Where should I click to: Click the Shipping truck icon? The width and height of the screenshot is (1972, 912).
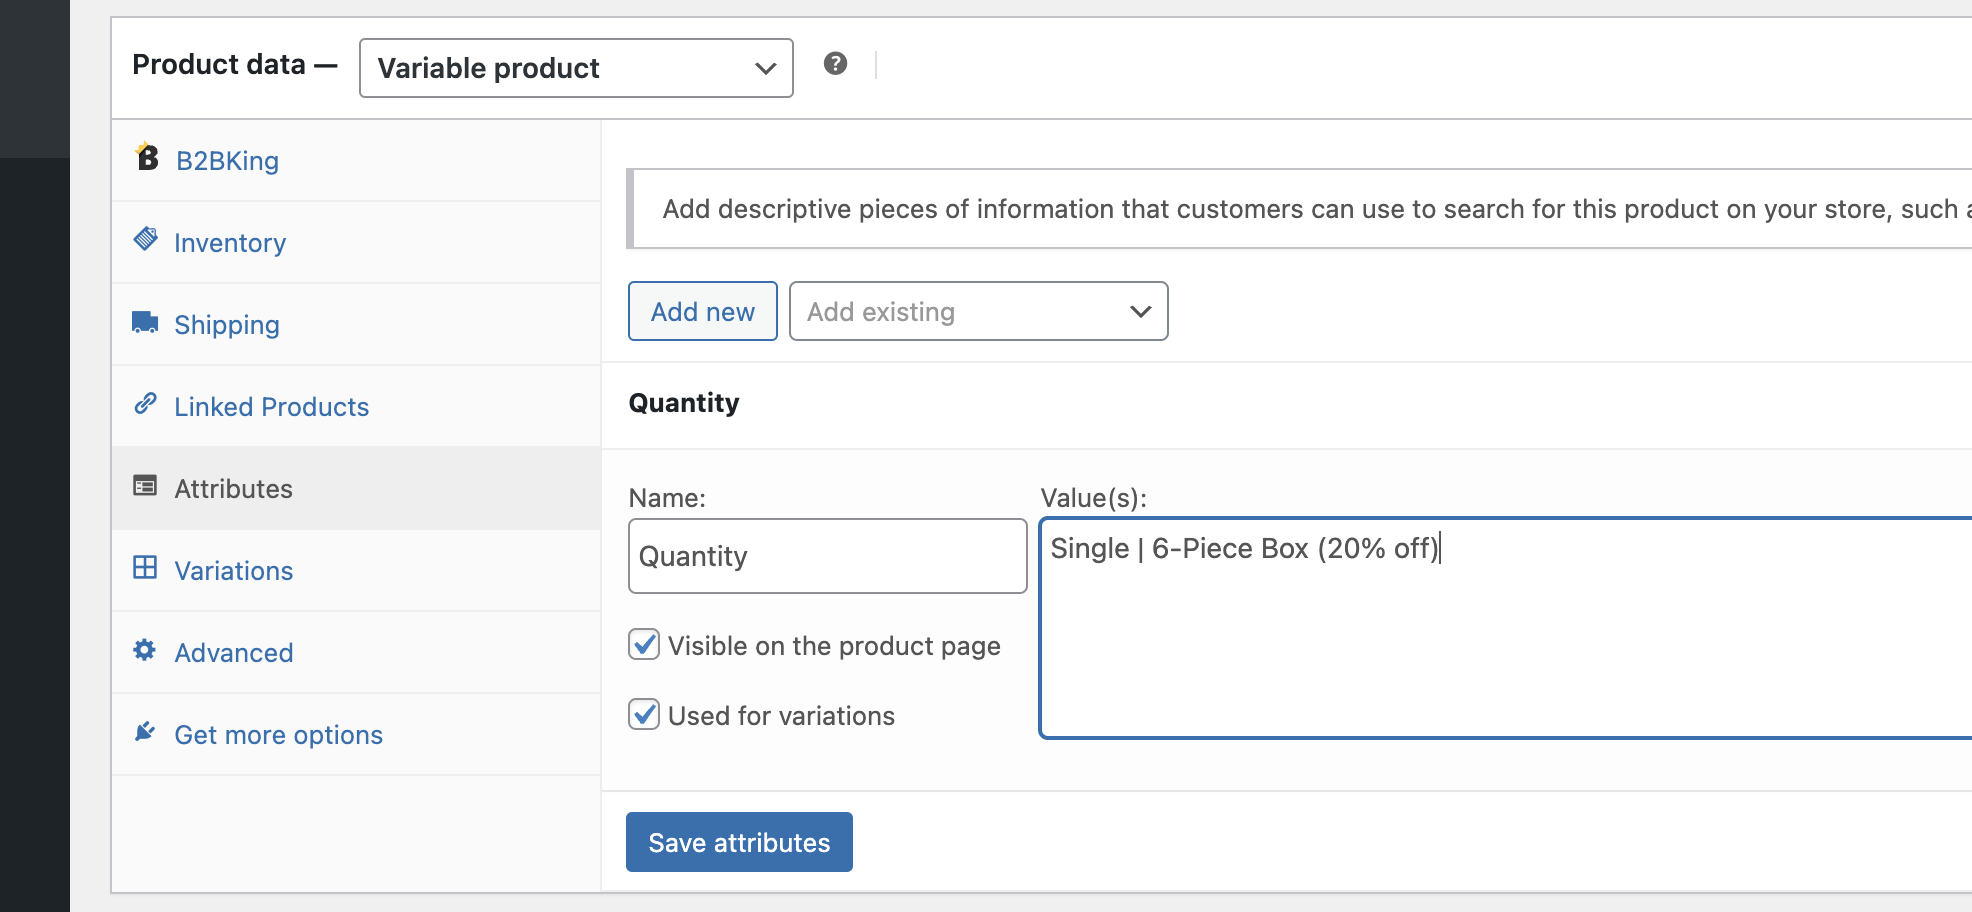pyautogui.click(x=145, y=321)
